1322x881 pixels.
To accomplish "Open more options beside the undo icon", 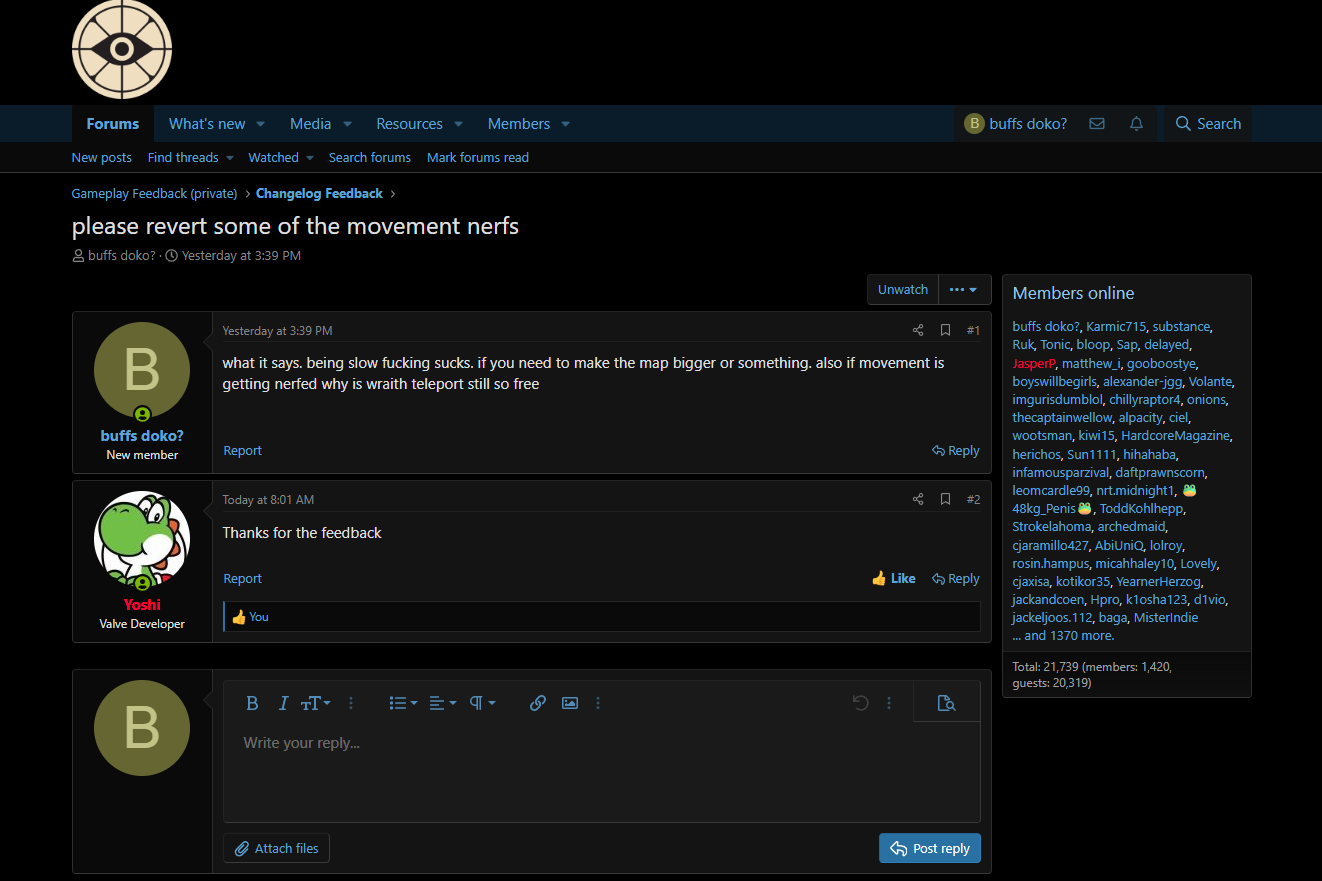I will pyautogui.click(x=889, y=703).
